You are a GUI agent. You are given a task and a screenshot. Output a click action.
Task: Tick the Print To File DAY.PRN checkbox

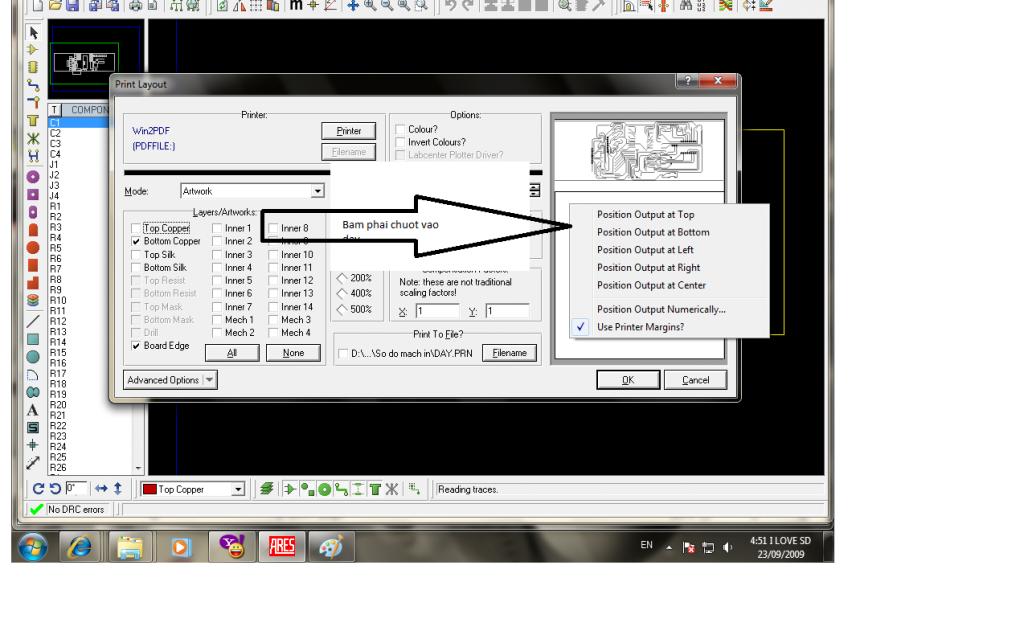[x=343, y=353]
